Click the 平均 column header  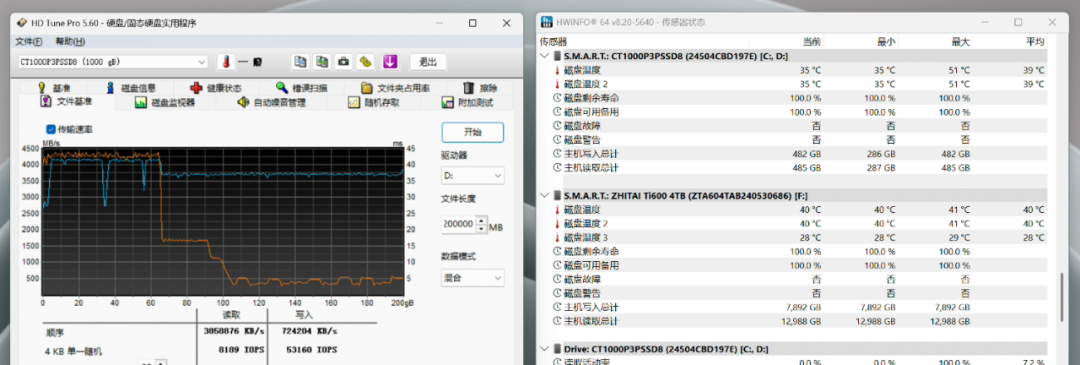(x=1035, y=42)
